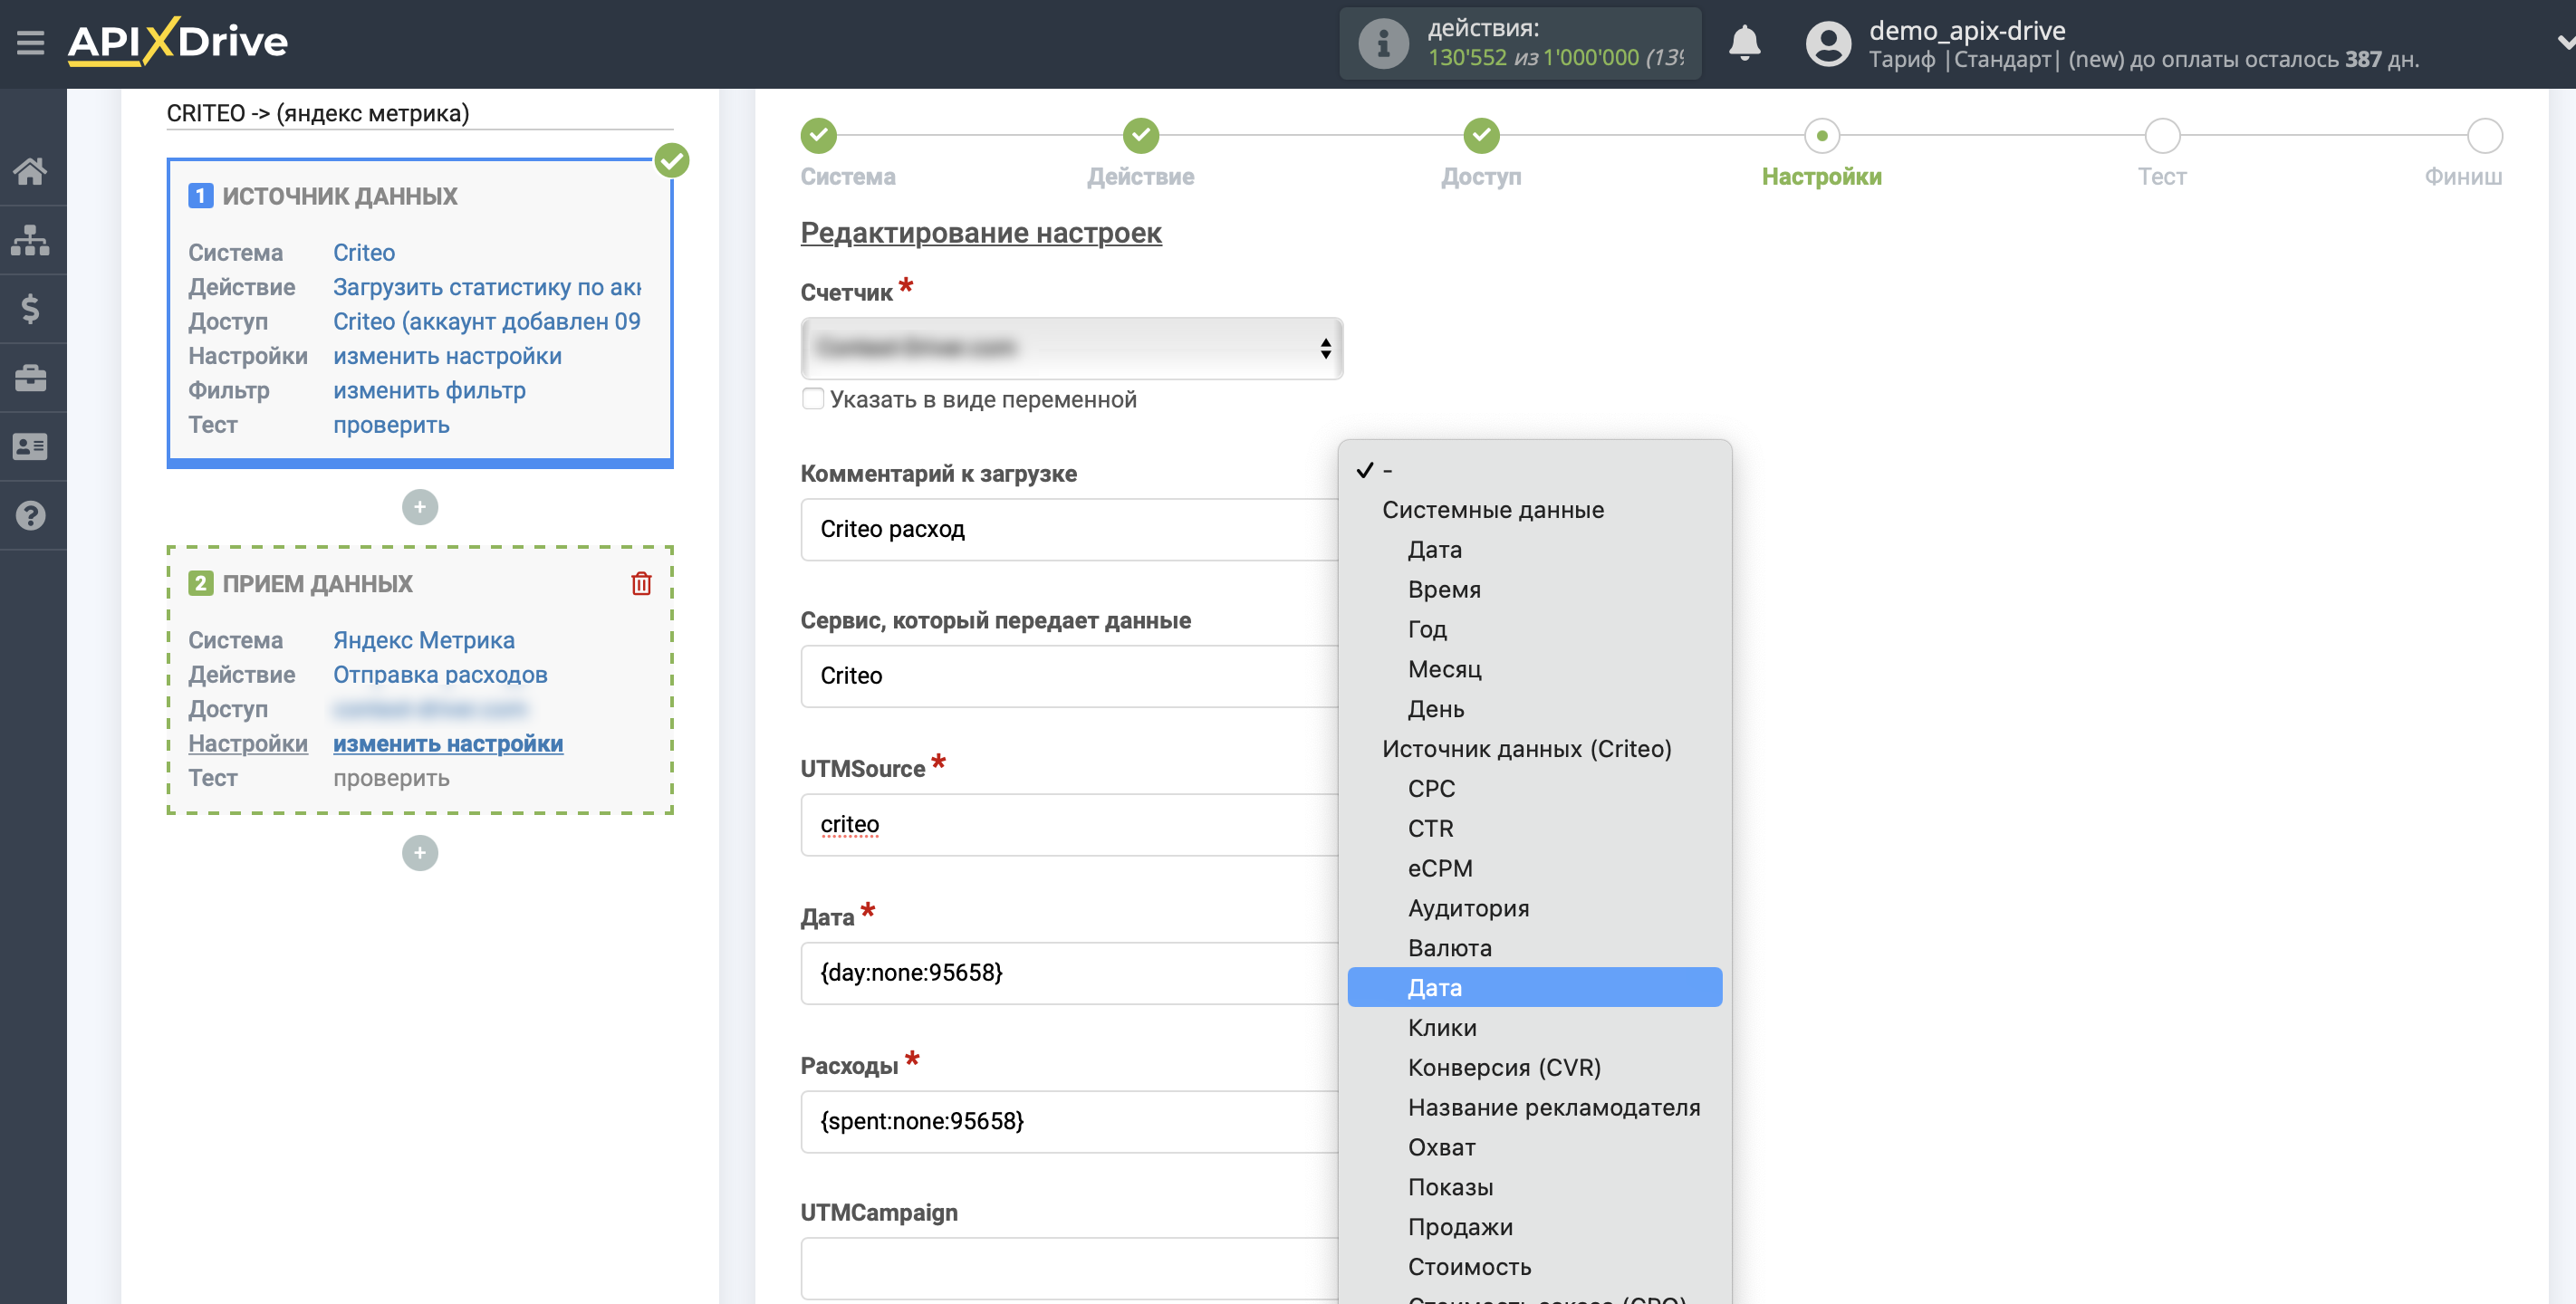Select Год option
This screenshot has height=1304, width=2576.
click(1534, 630)
